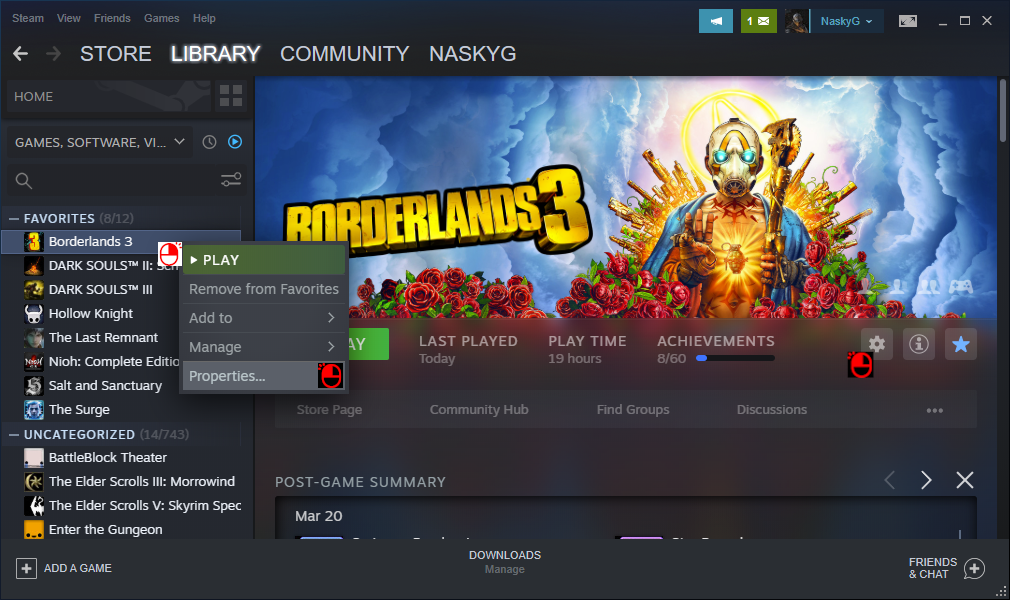Open more links ellipsis menu
The width and height of the screenshot is (1010, 600).
click(x=935, y=411)
